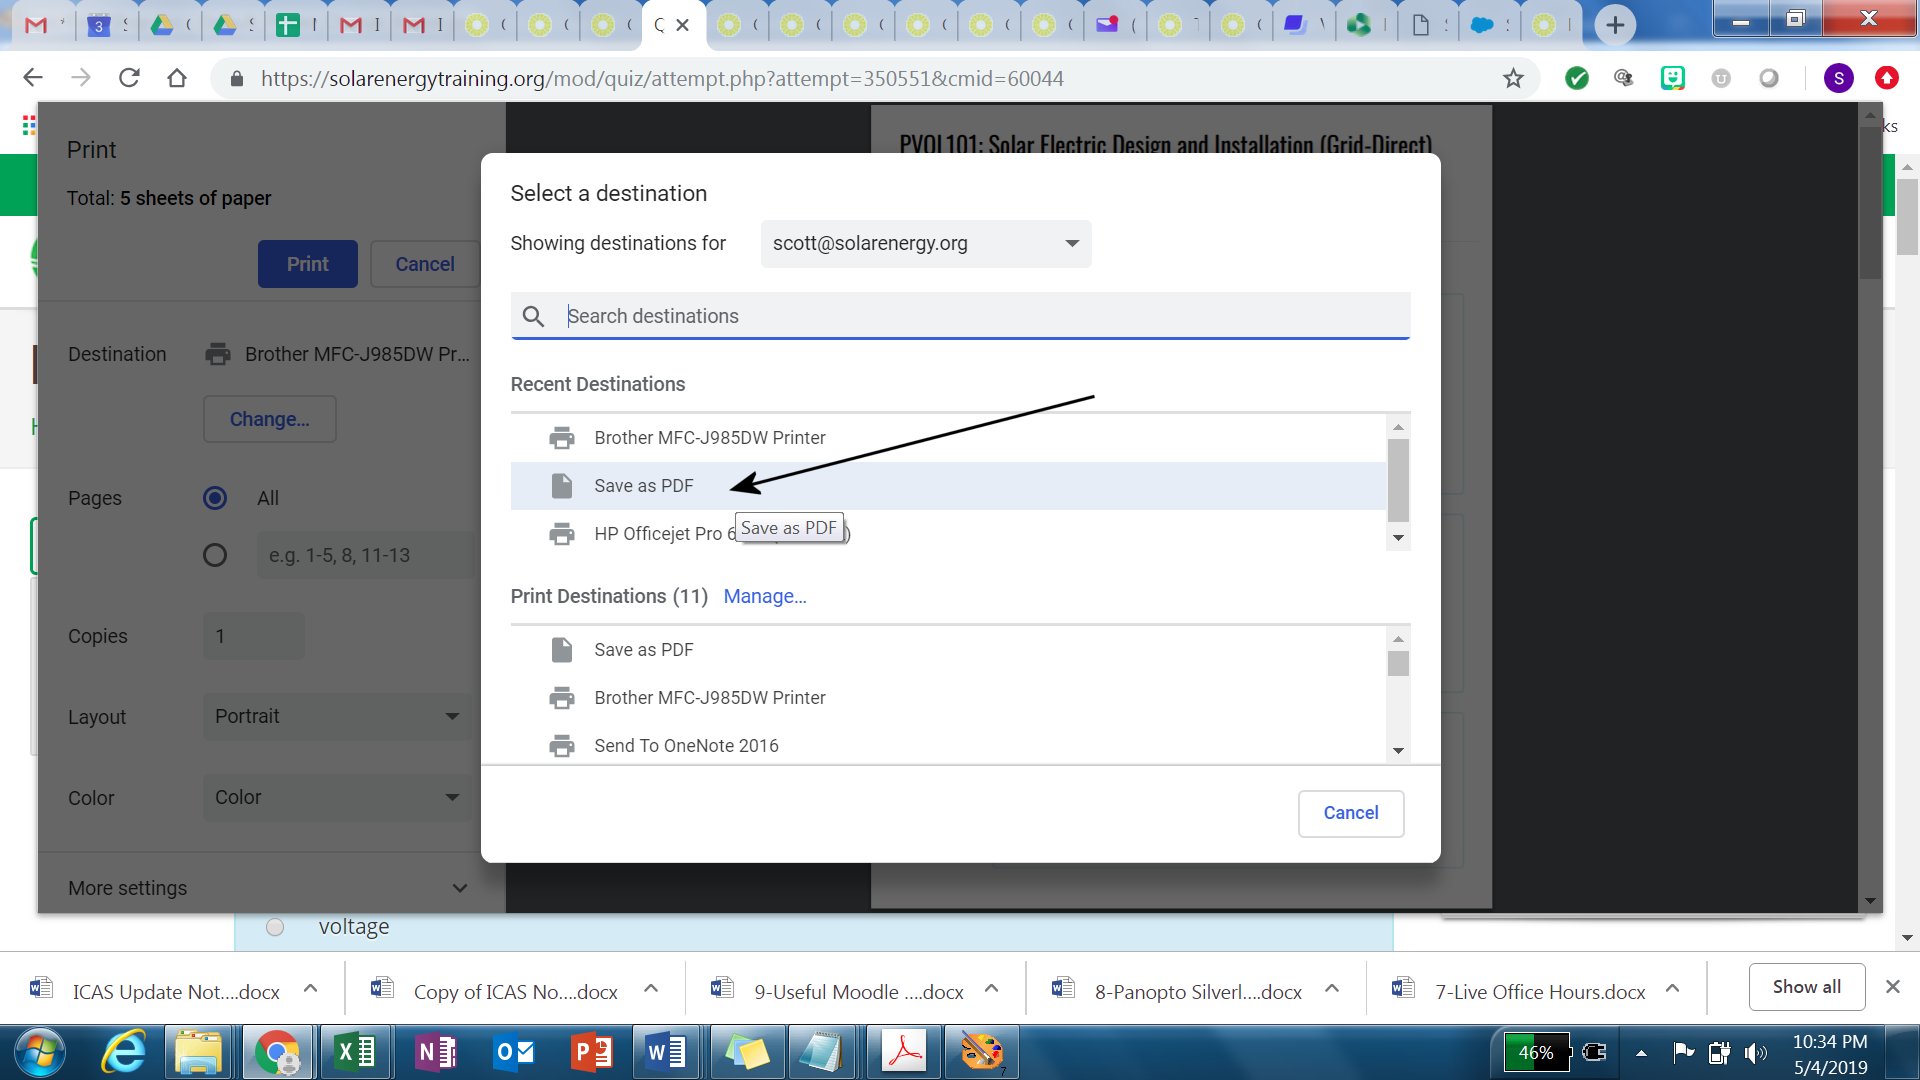
Task: Choose Save as PDF under Recent Destinations
Action: click(644, 485)
